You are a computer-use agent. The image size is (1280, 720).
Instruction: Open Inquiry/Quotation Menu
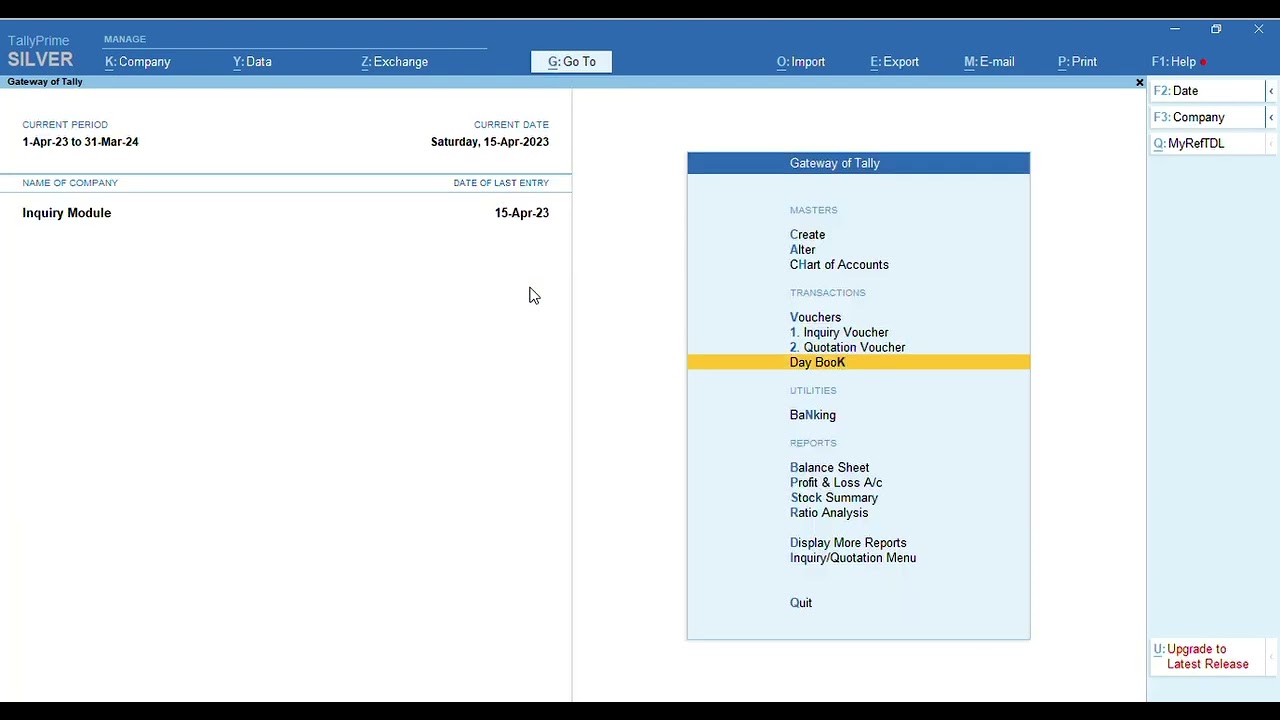[853, 558]
